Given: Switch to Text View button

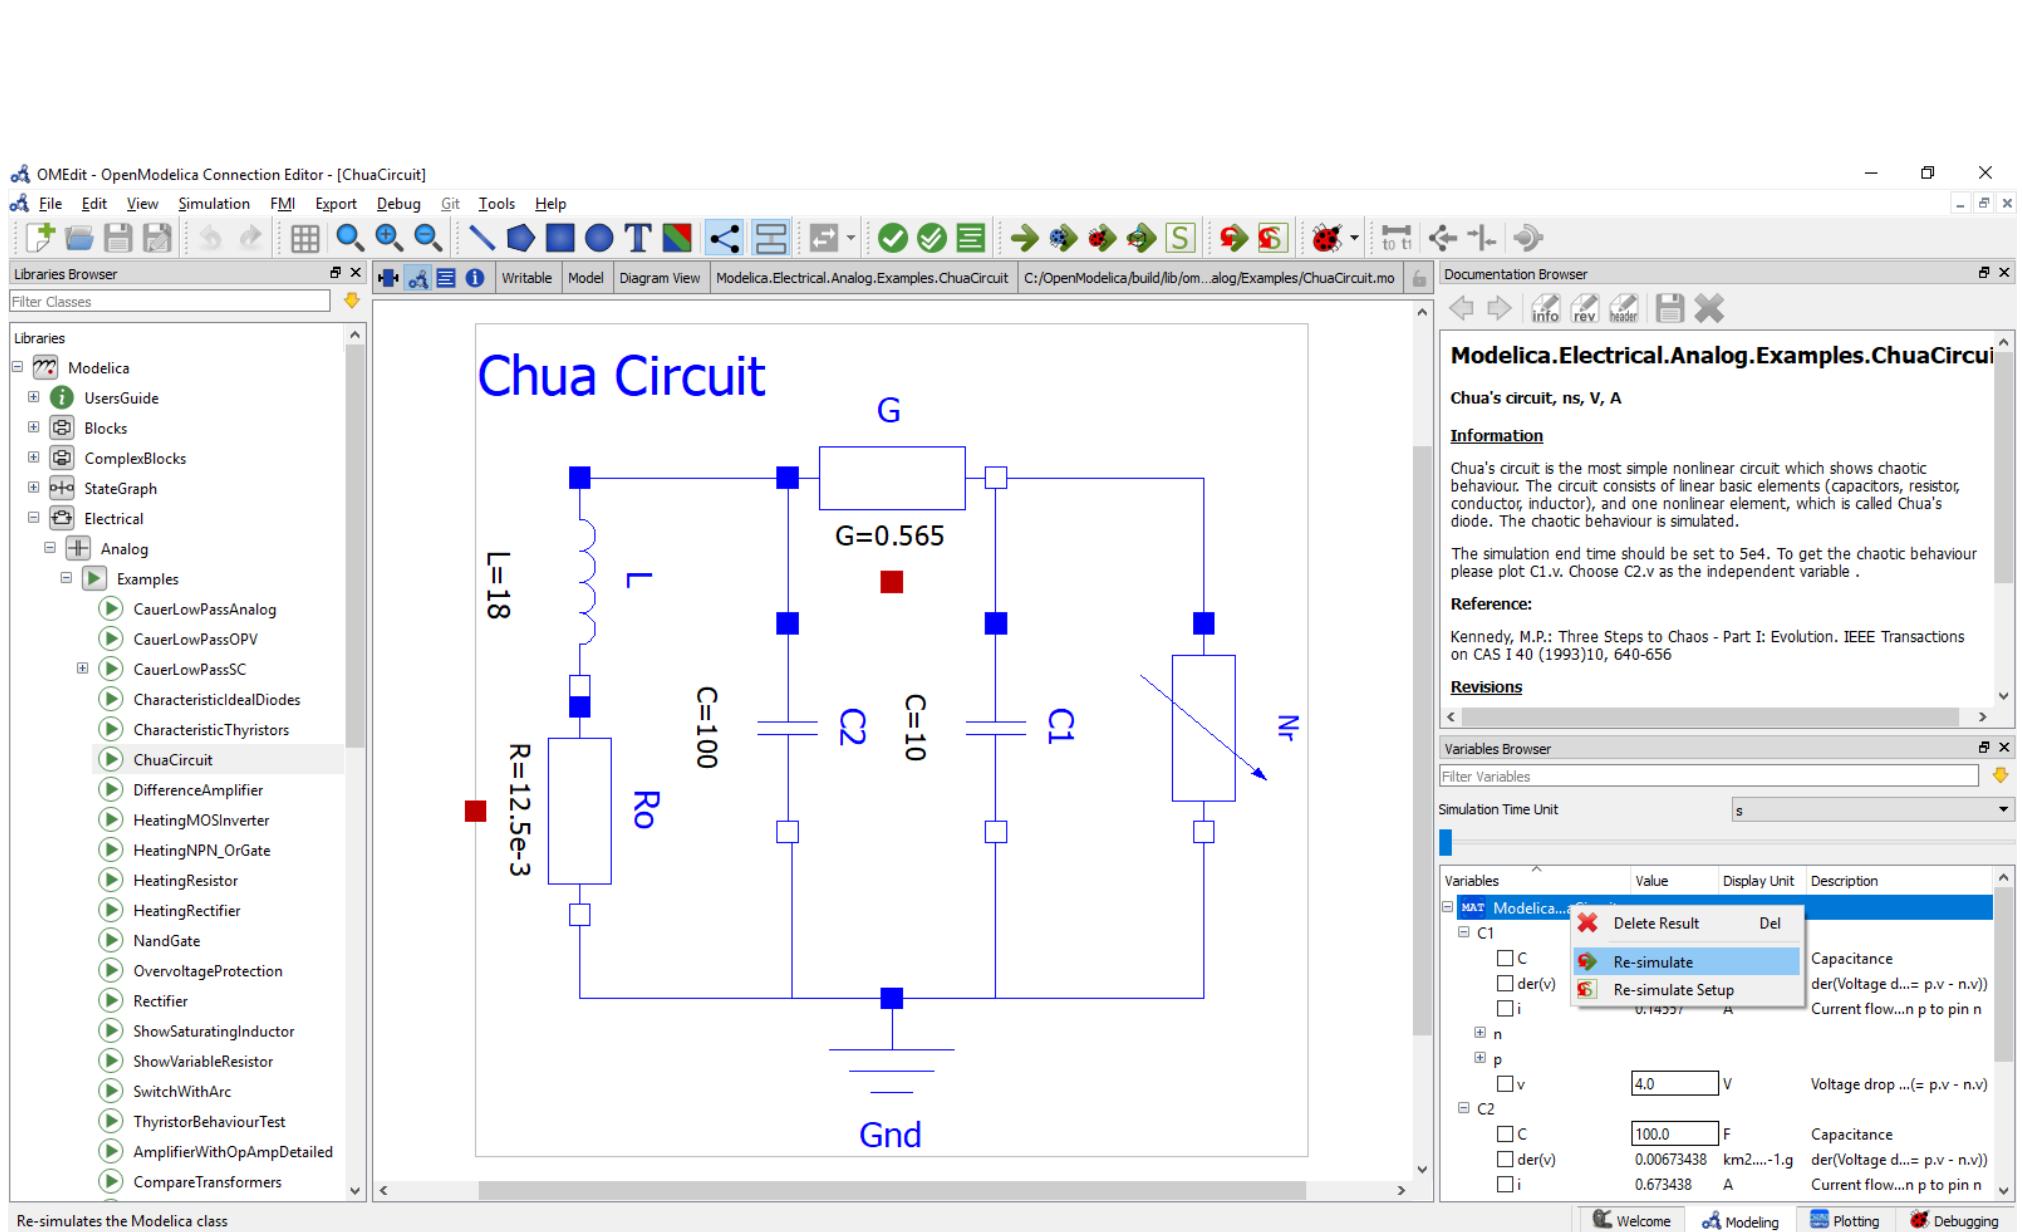Looking at the screenshot, I should (446, 278).
